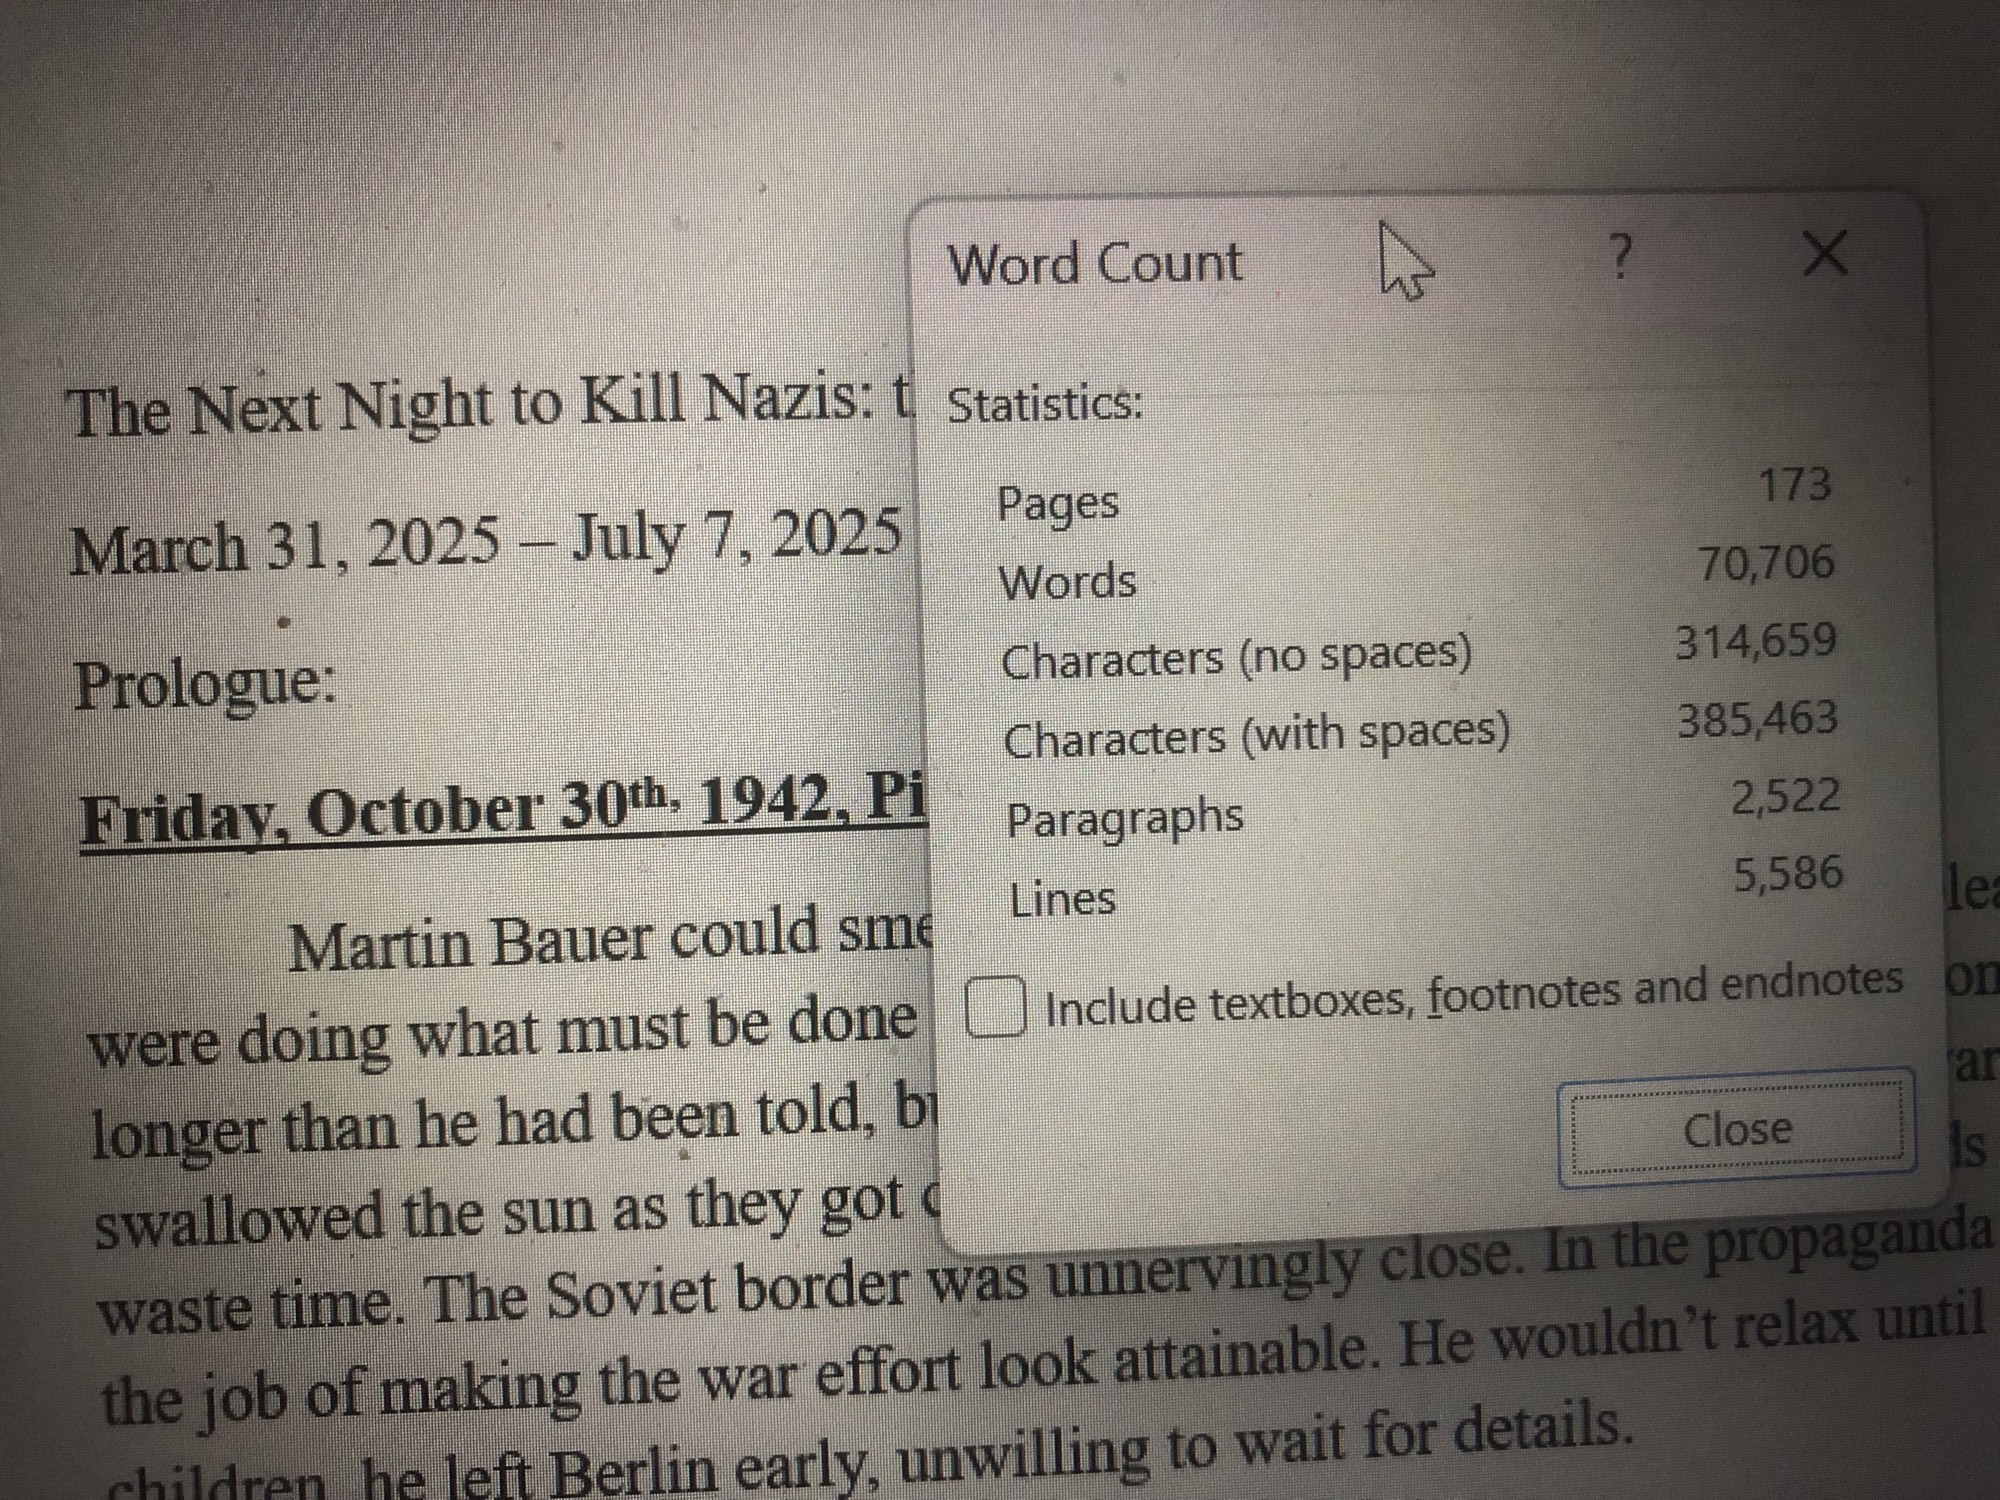Select the Pages count value 173
The image size is (2000, 1500).
[1794, 484]
